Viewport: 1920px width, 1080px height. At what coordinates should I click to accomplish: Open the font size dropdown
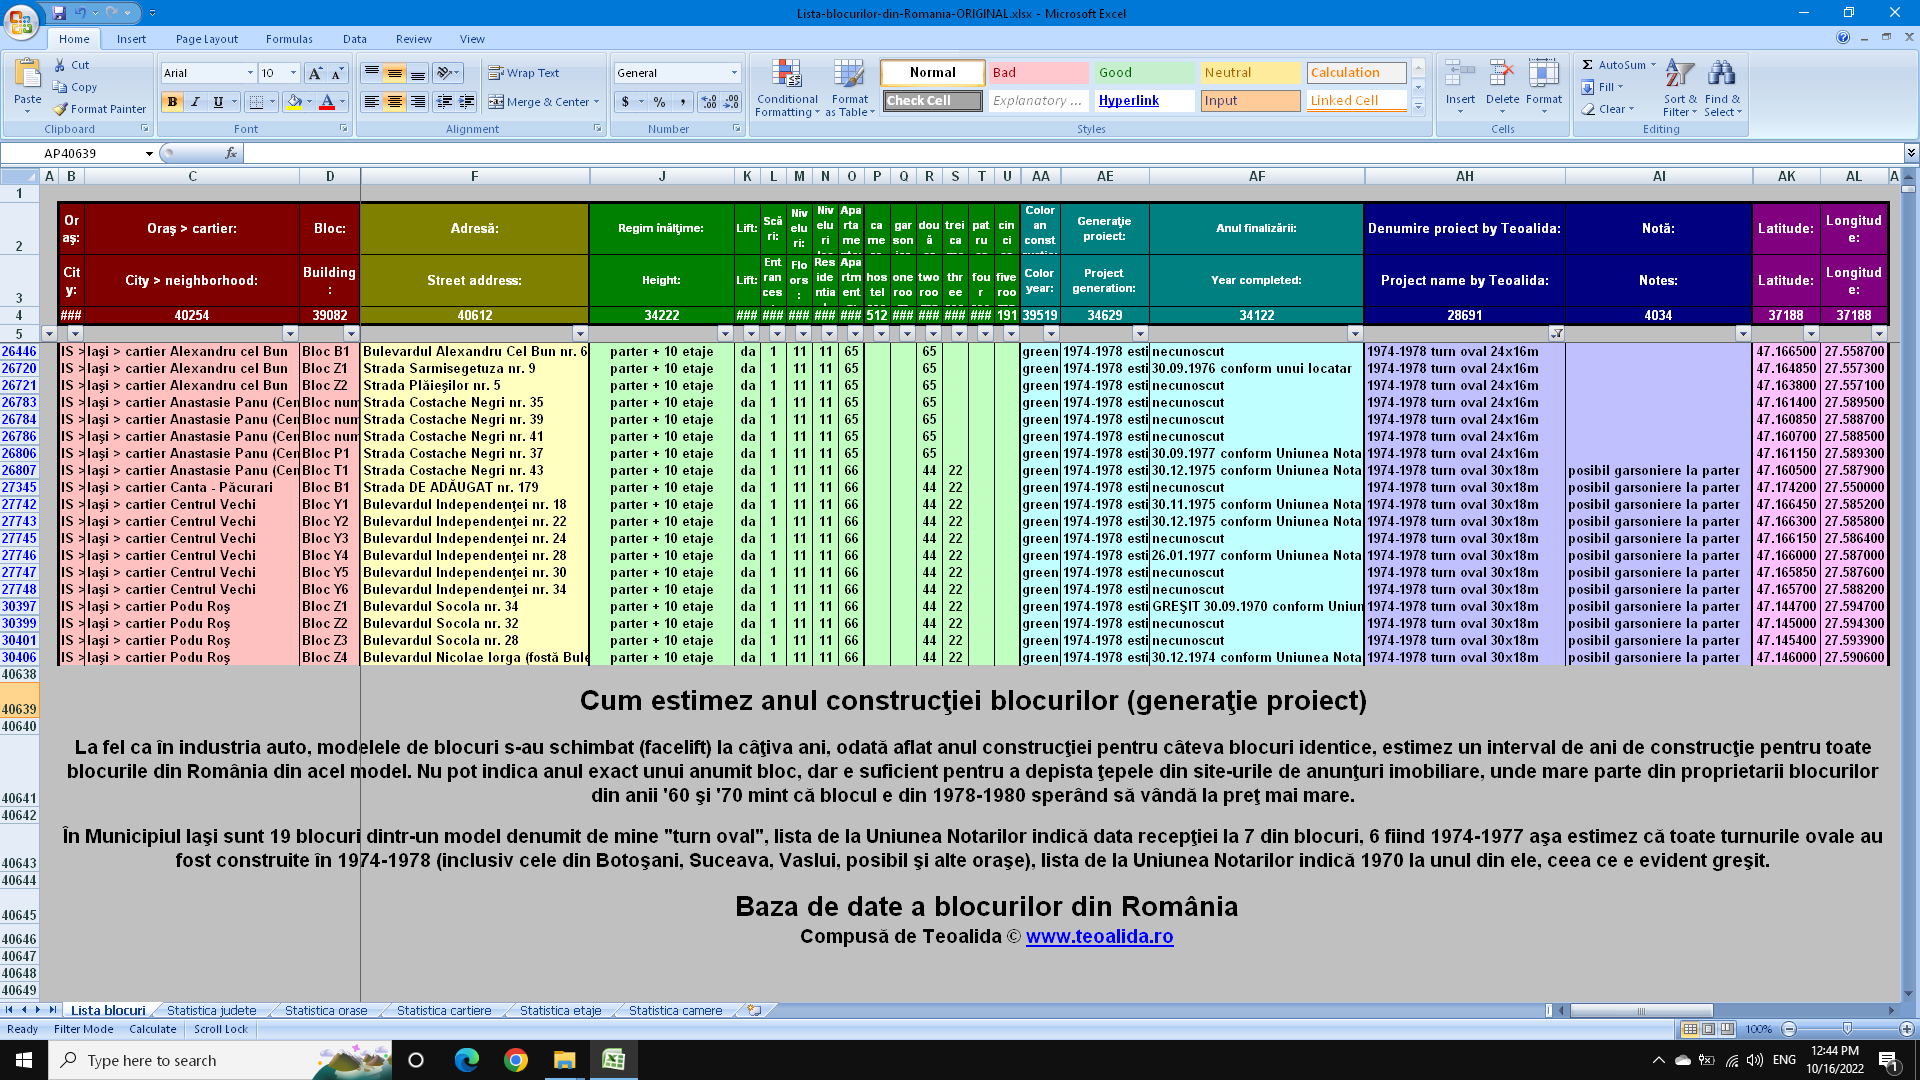click(x=293, y=73)
